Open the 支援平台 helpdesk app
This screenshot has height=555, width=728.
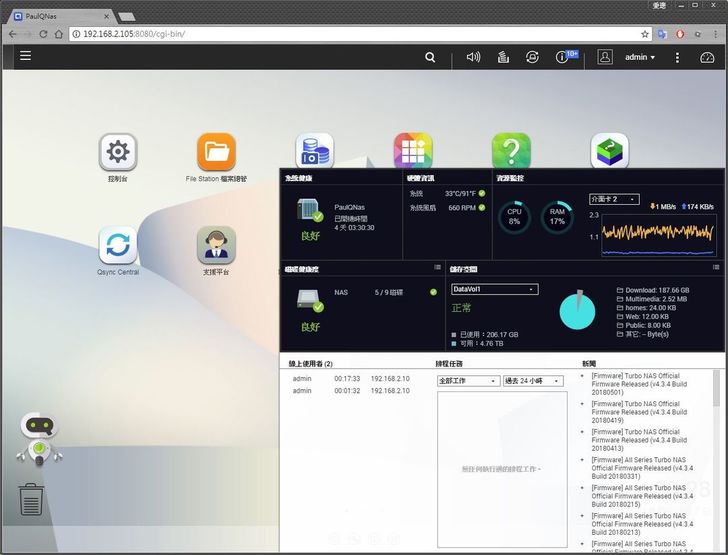click(x=216, y=245)
